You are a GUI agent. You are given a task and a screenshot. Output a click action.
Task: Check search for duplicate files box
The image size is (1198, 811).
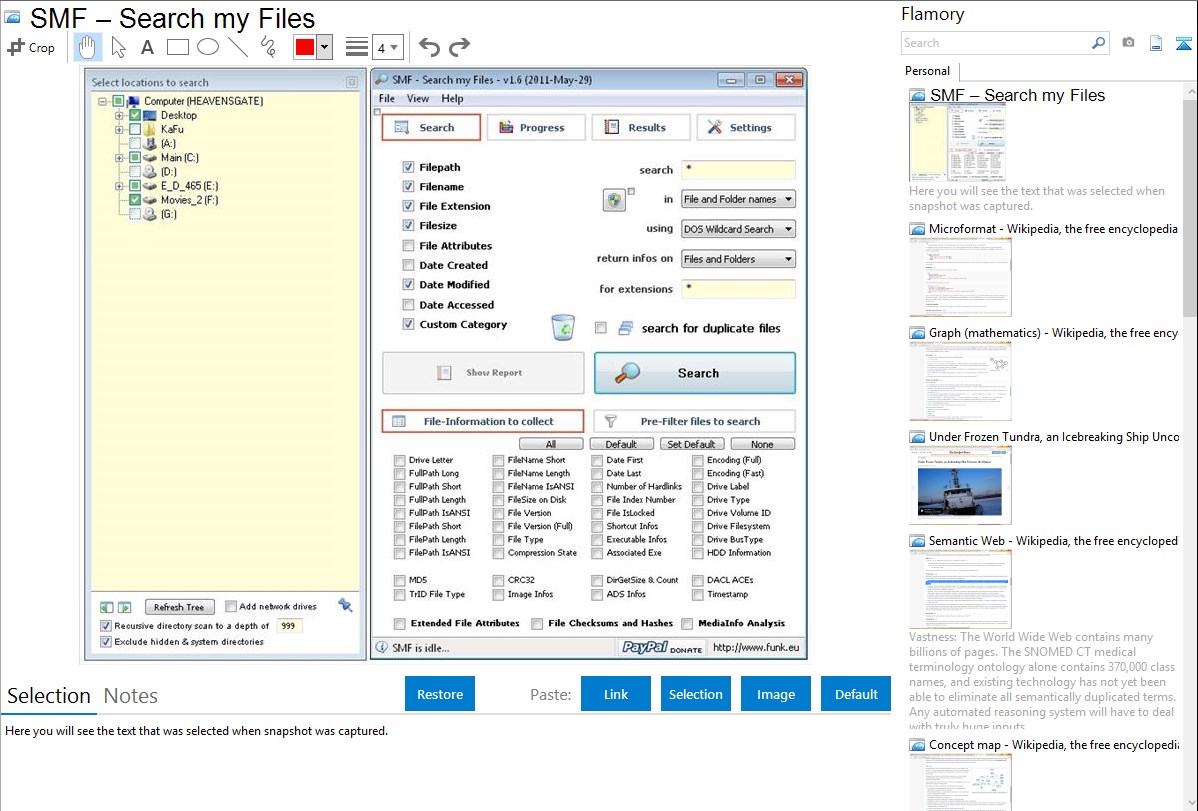(601, 328)
